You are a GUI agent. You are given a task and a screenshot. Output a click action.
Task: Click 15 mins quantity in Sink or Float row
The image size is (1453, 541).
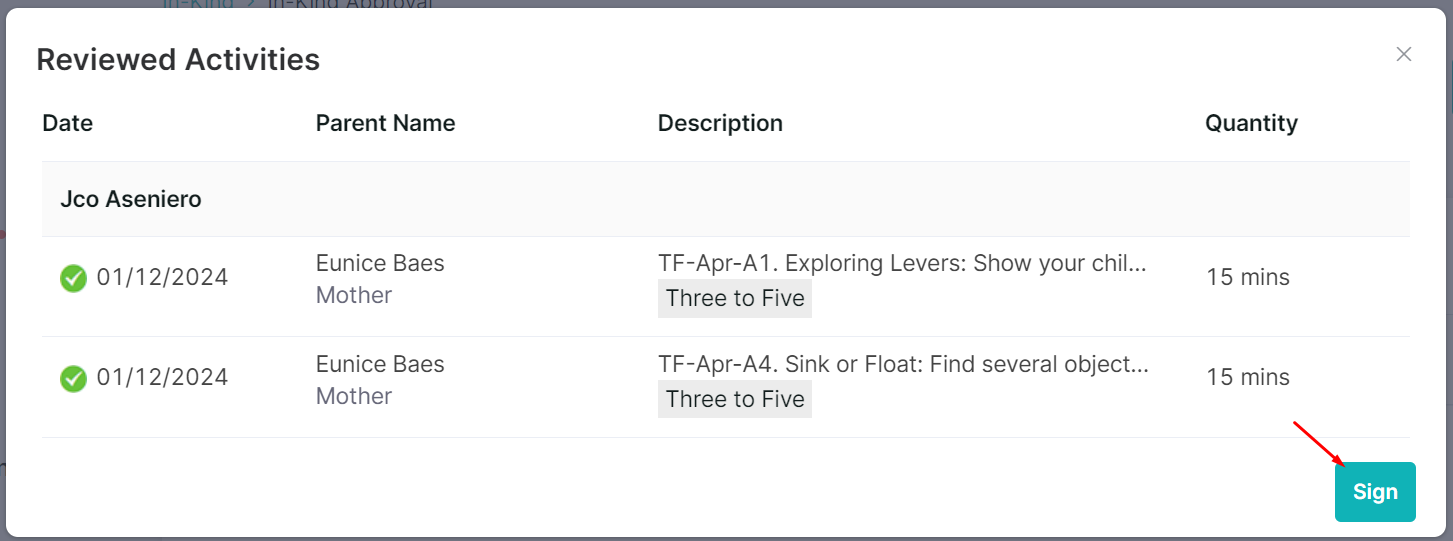click(1248, 377)
